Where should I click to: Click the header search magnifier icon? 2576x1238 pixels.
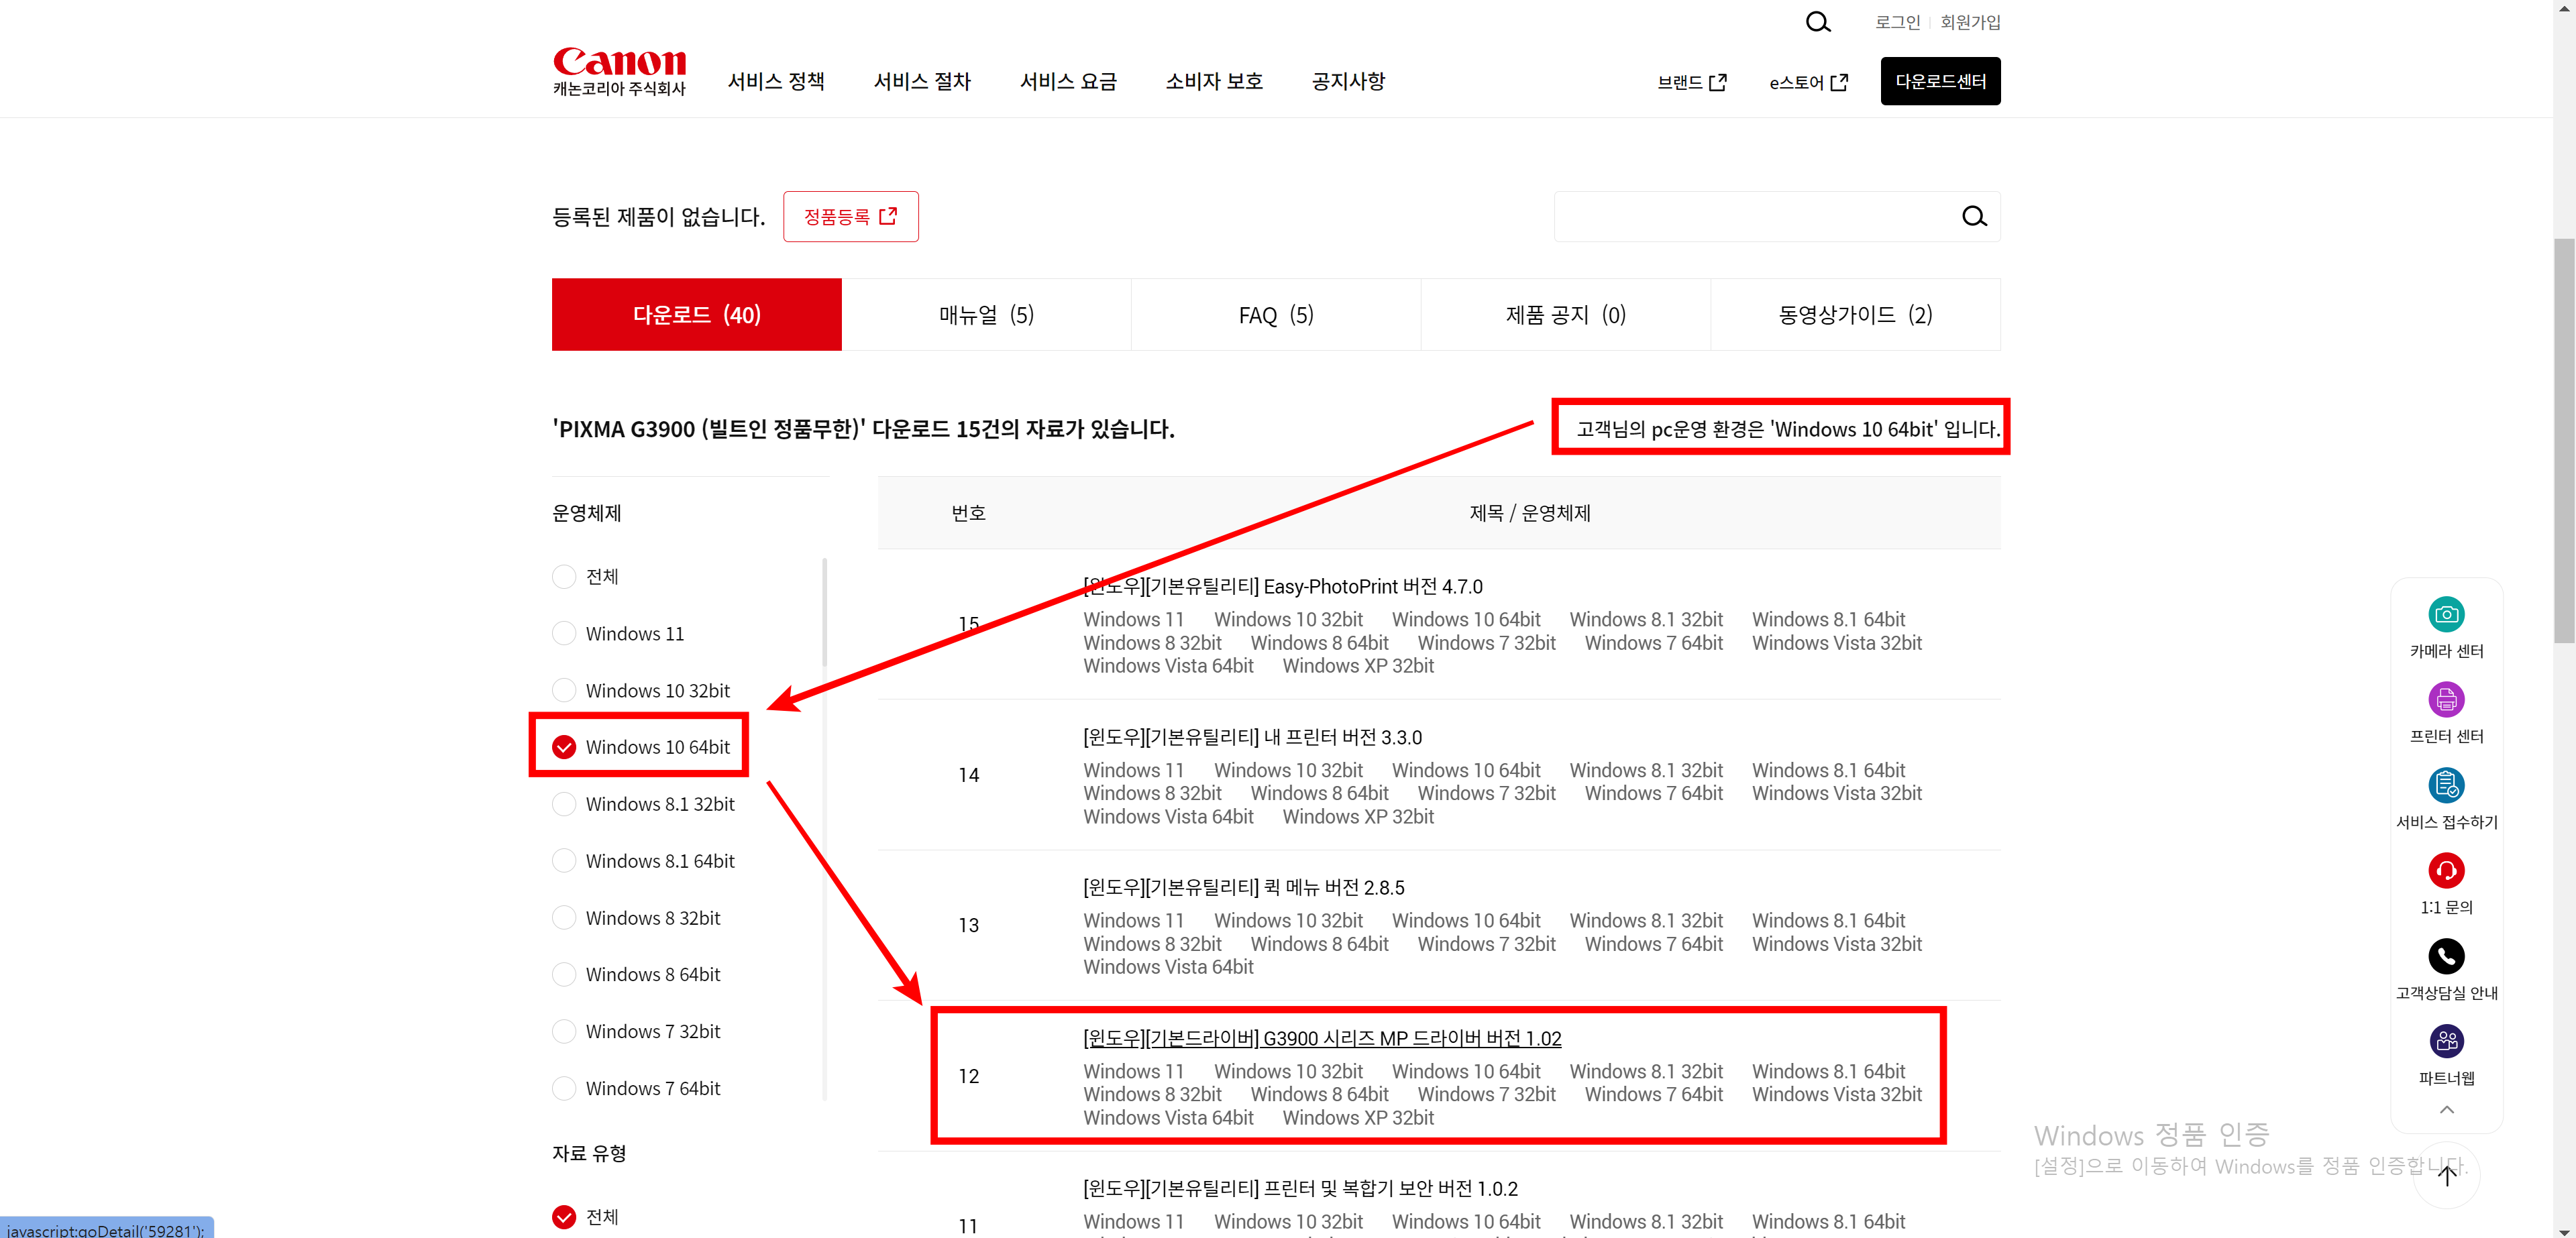[x=1817, y=22]
